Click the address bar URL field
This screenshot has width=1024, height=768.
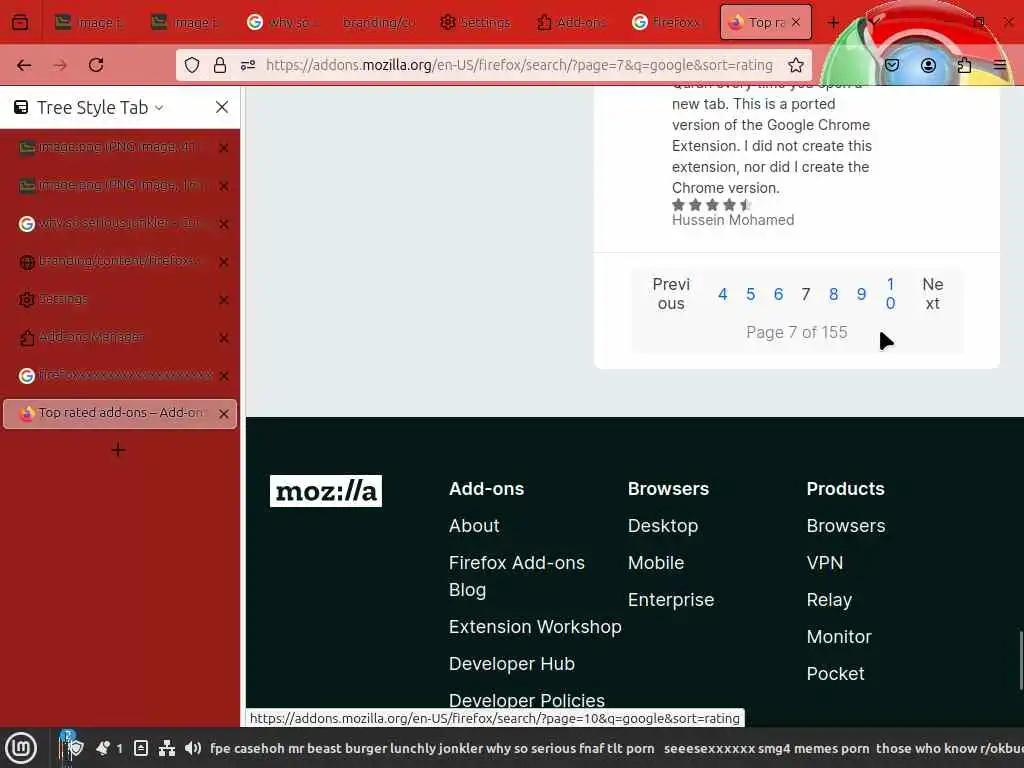[x=519, y=65]
